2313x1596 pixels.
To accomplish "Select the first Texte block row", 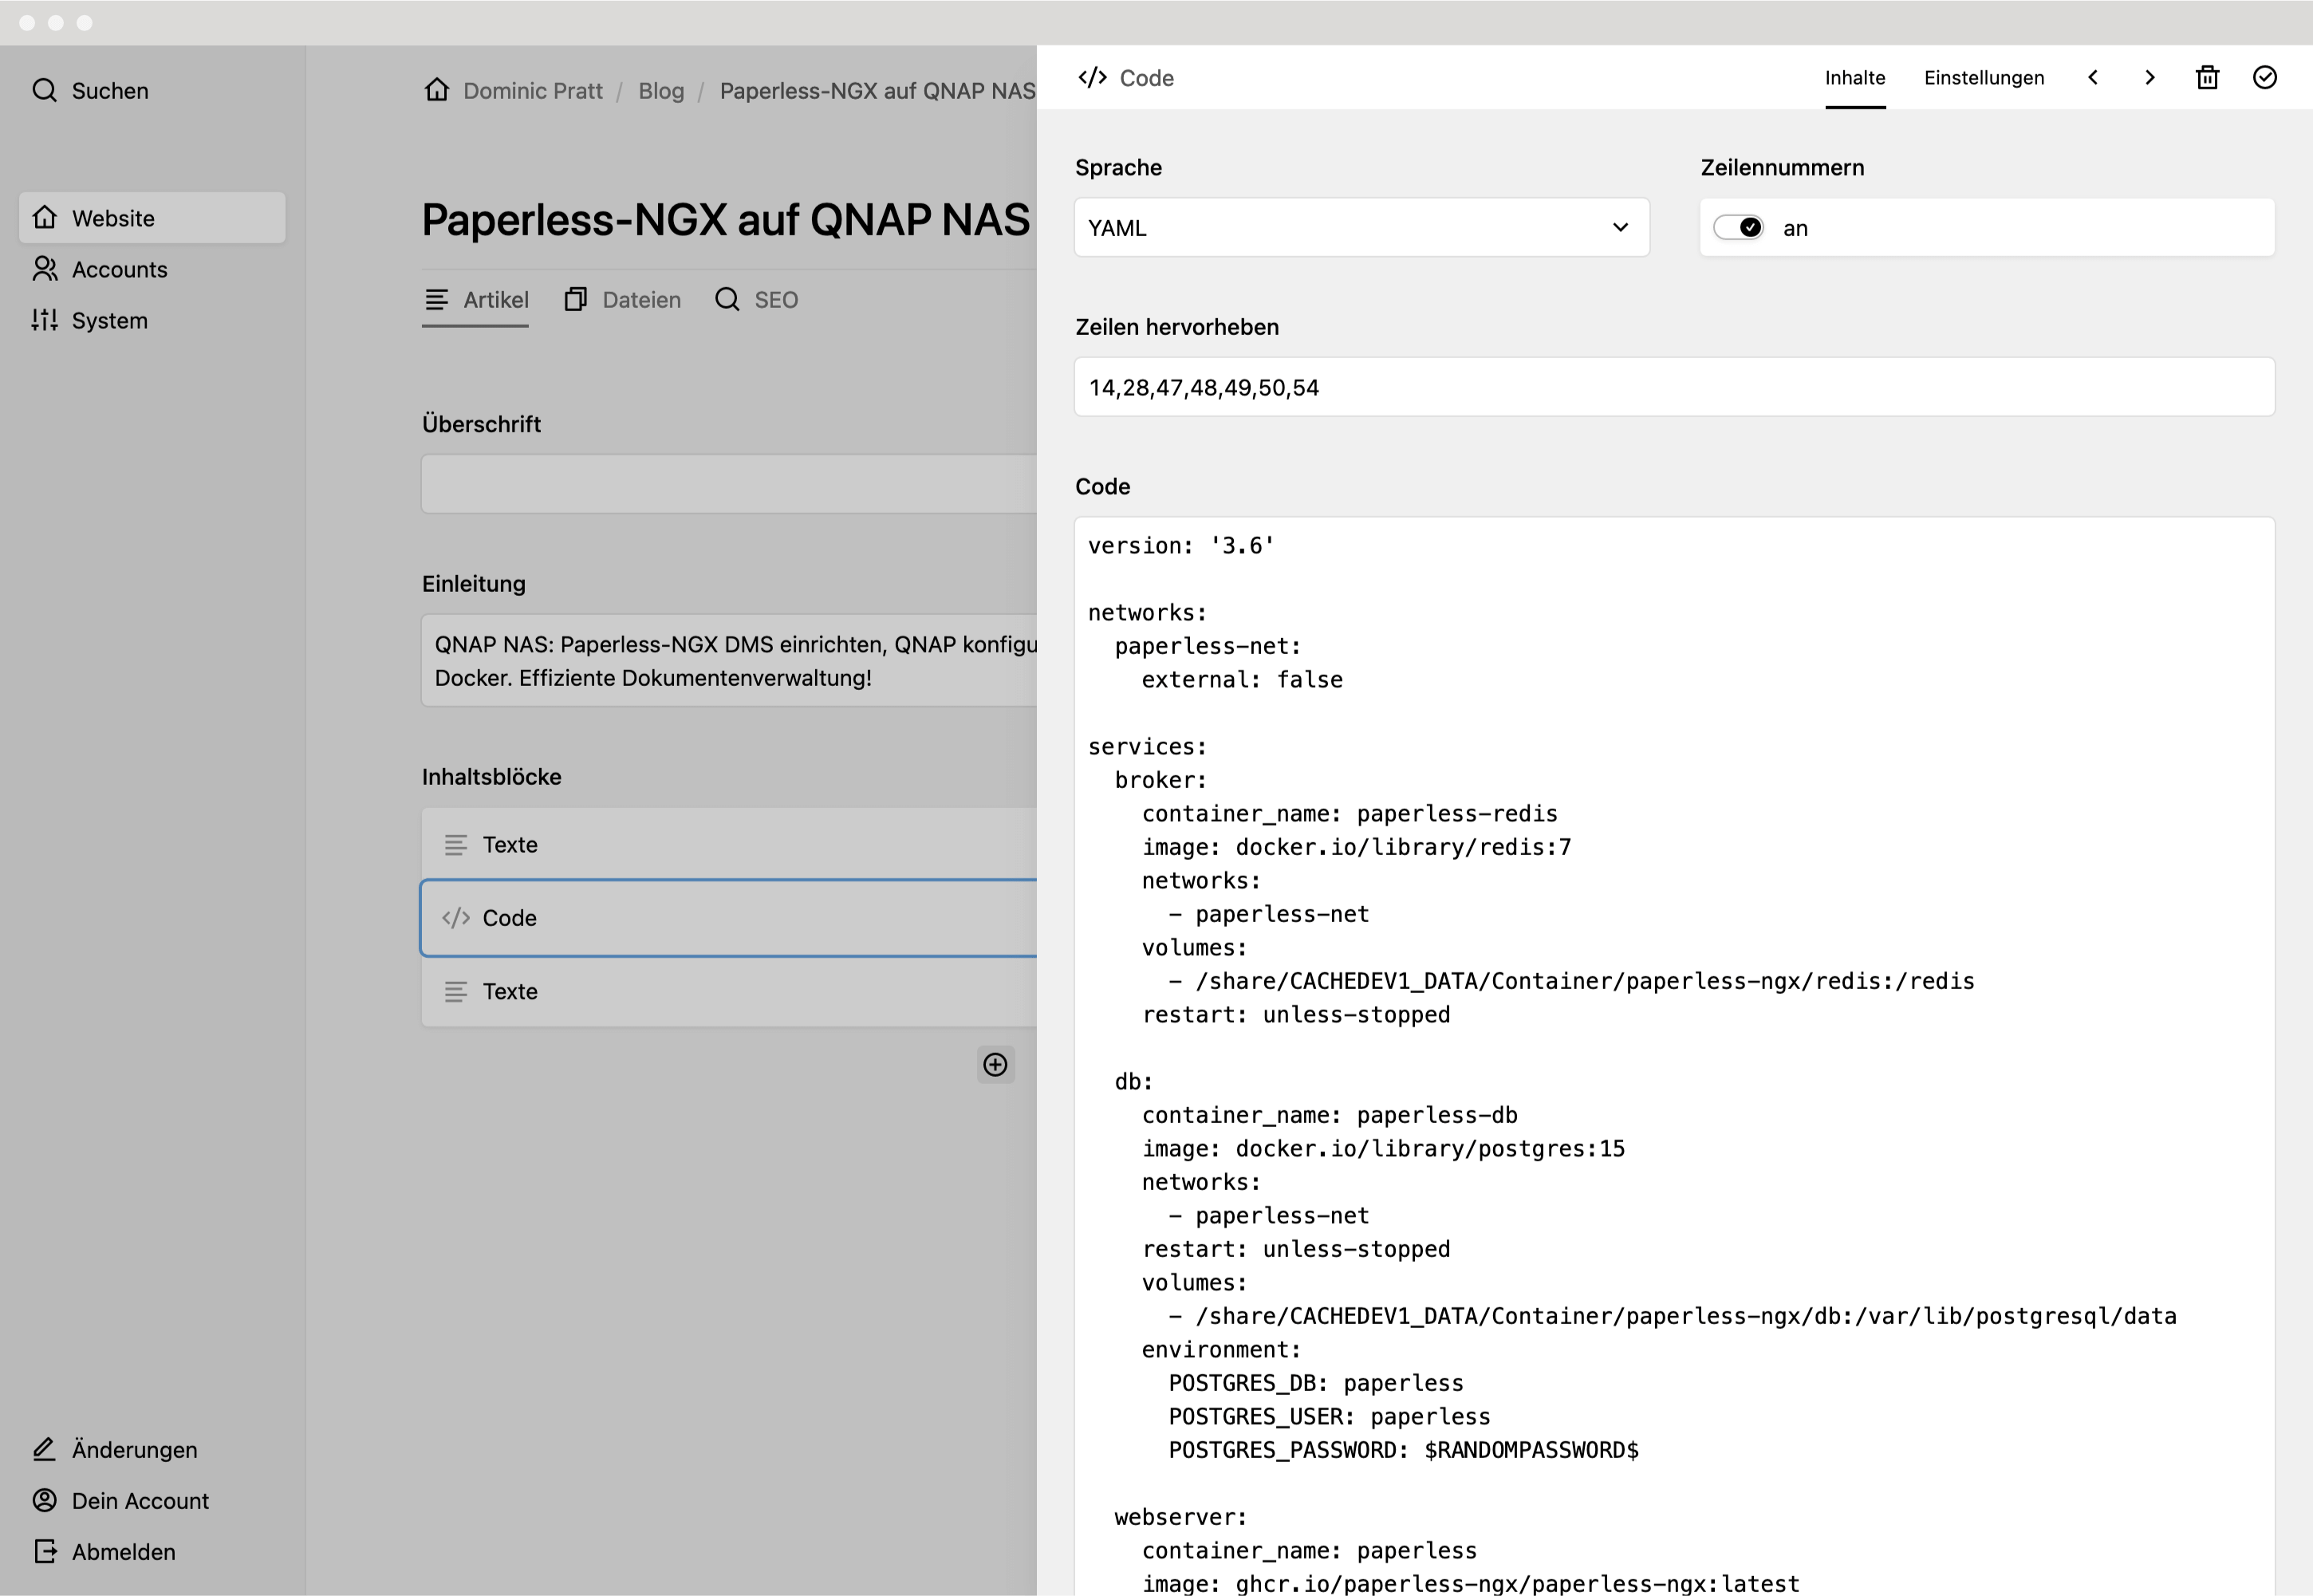I will (729, 844).
